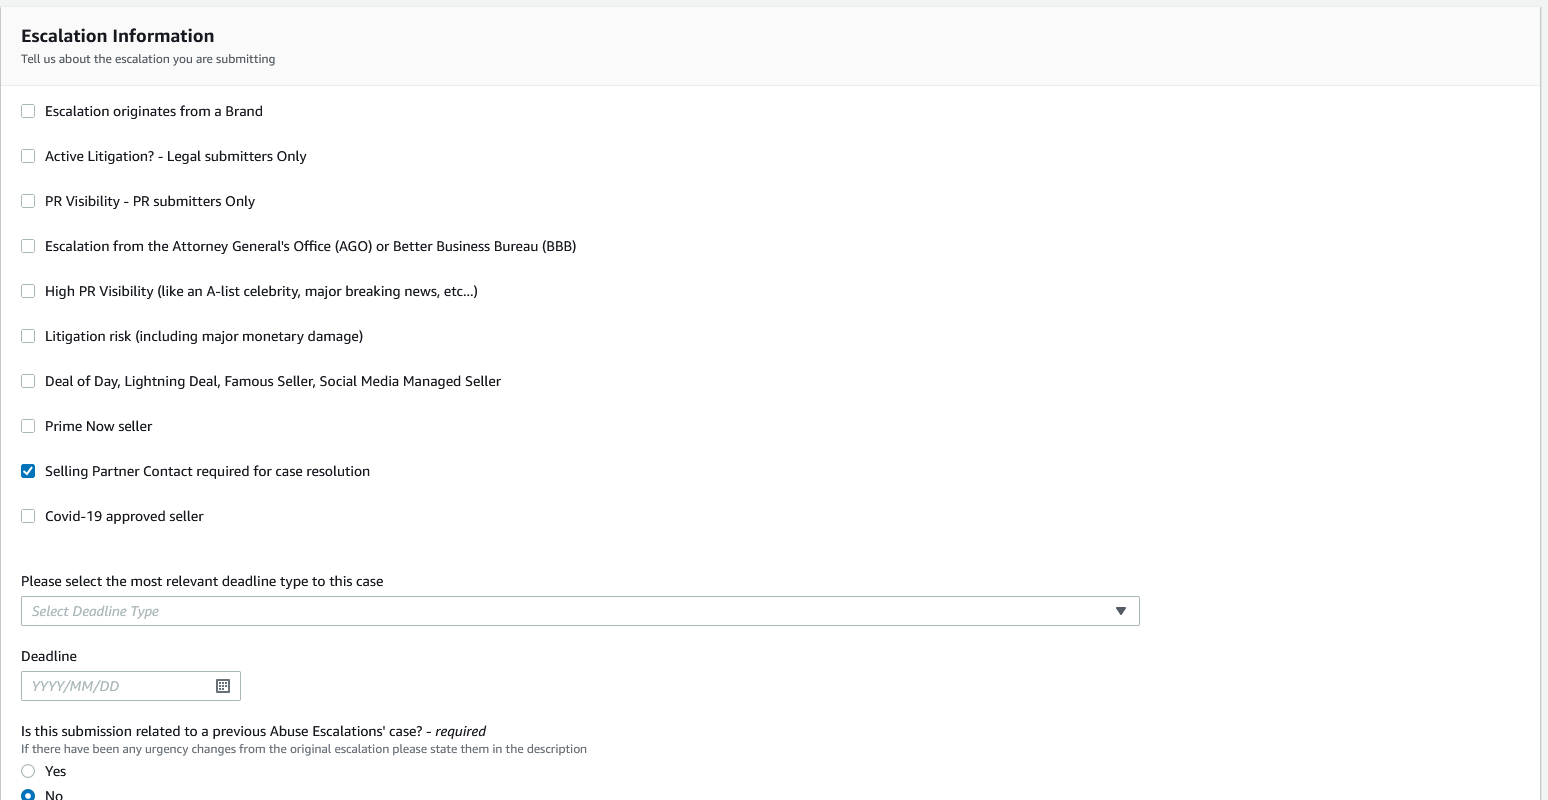
Task: Uncheck Selling Partner Contact required checkbox
Action: pos(28,471)
